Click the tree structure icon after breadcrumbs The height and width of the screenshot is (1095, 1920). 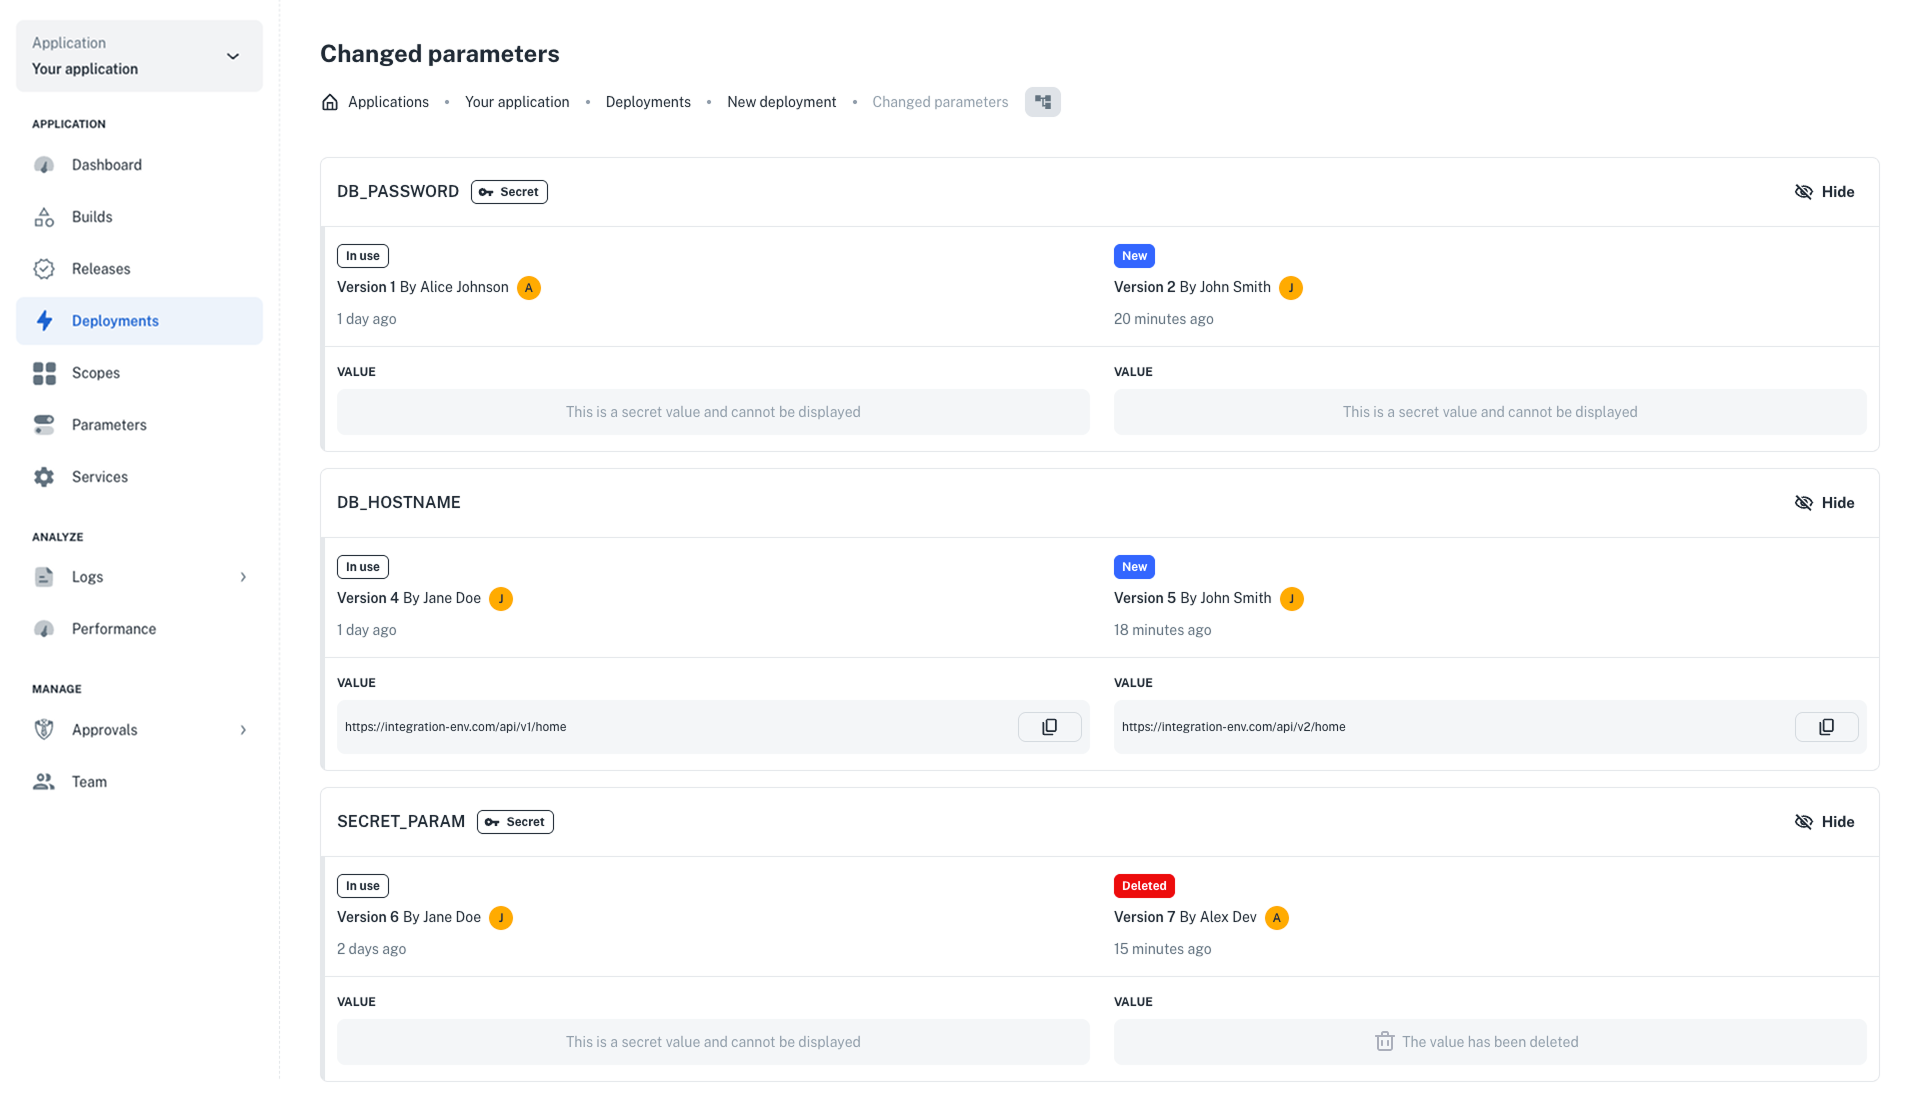(x=1042, y=102)
